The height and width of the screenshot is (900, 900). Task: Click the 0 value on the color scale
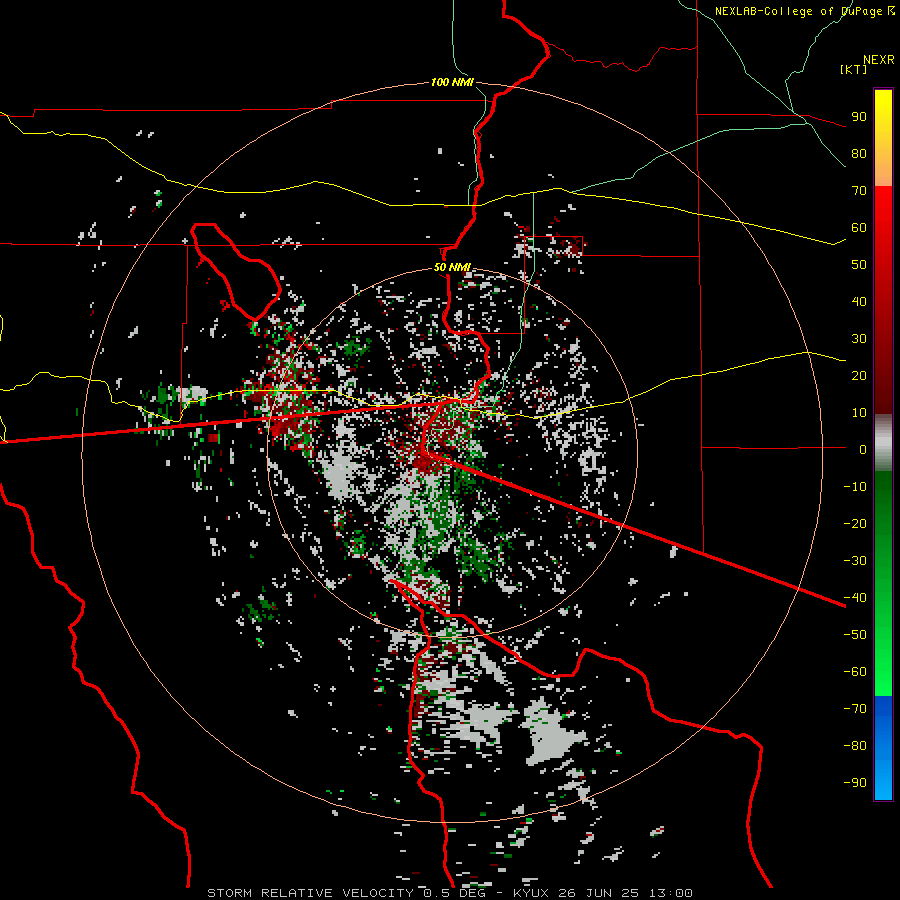[x=863, y=450]
